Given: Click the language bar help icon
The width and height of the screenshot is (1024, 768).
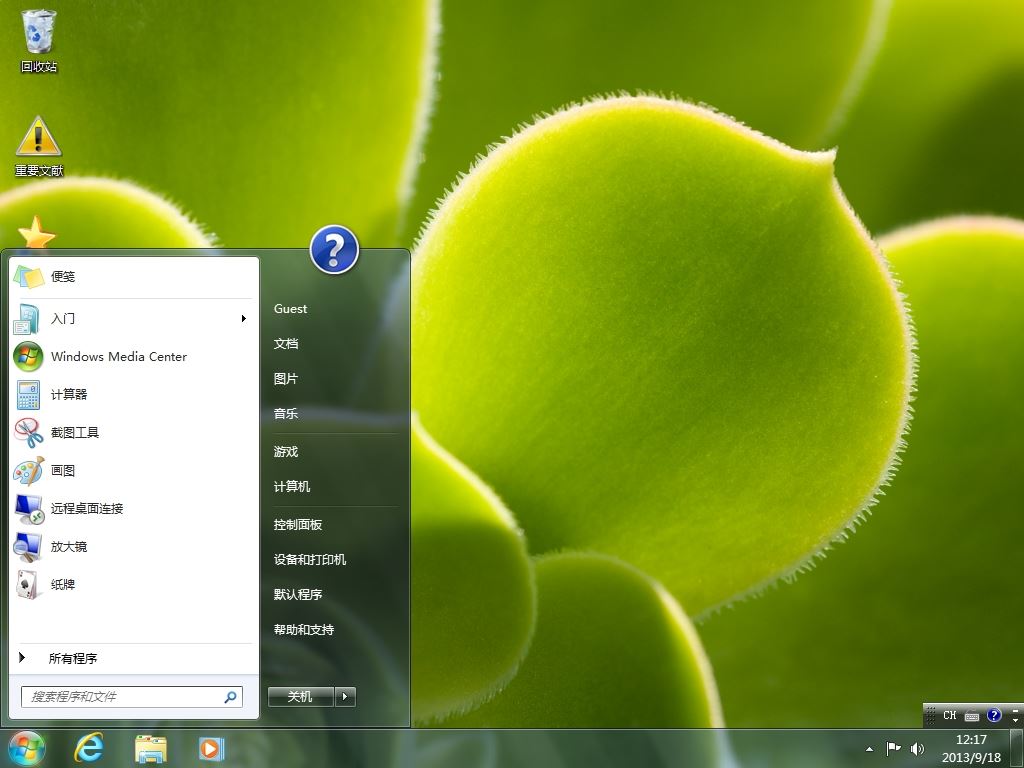Looking at the screenshot, I should tap(994, 715).
